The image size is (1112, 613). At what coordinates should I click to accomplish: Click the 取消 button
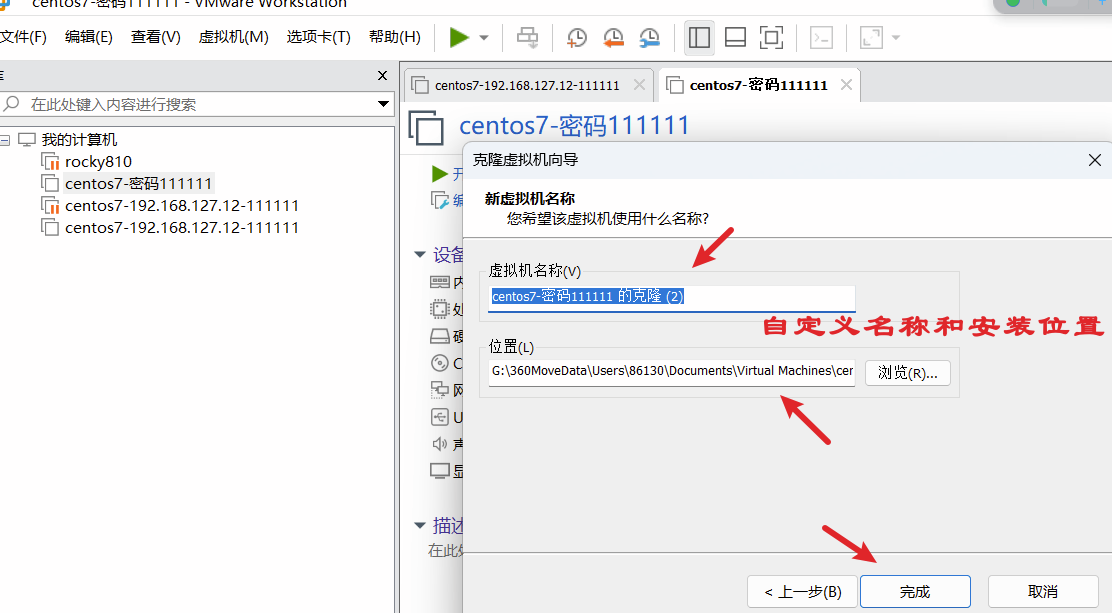(1042, 592)
